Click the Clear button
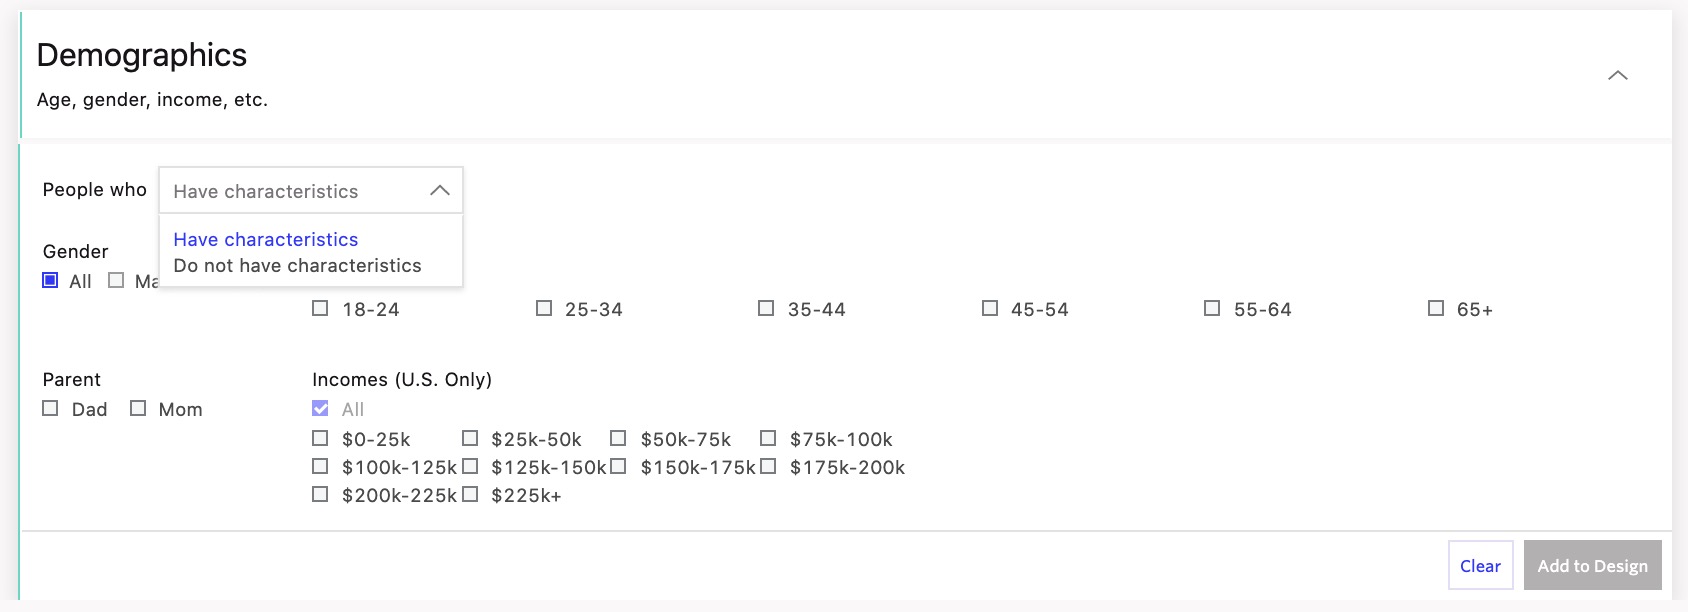The image size is (1688, 612). click(1480, 566)
